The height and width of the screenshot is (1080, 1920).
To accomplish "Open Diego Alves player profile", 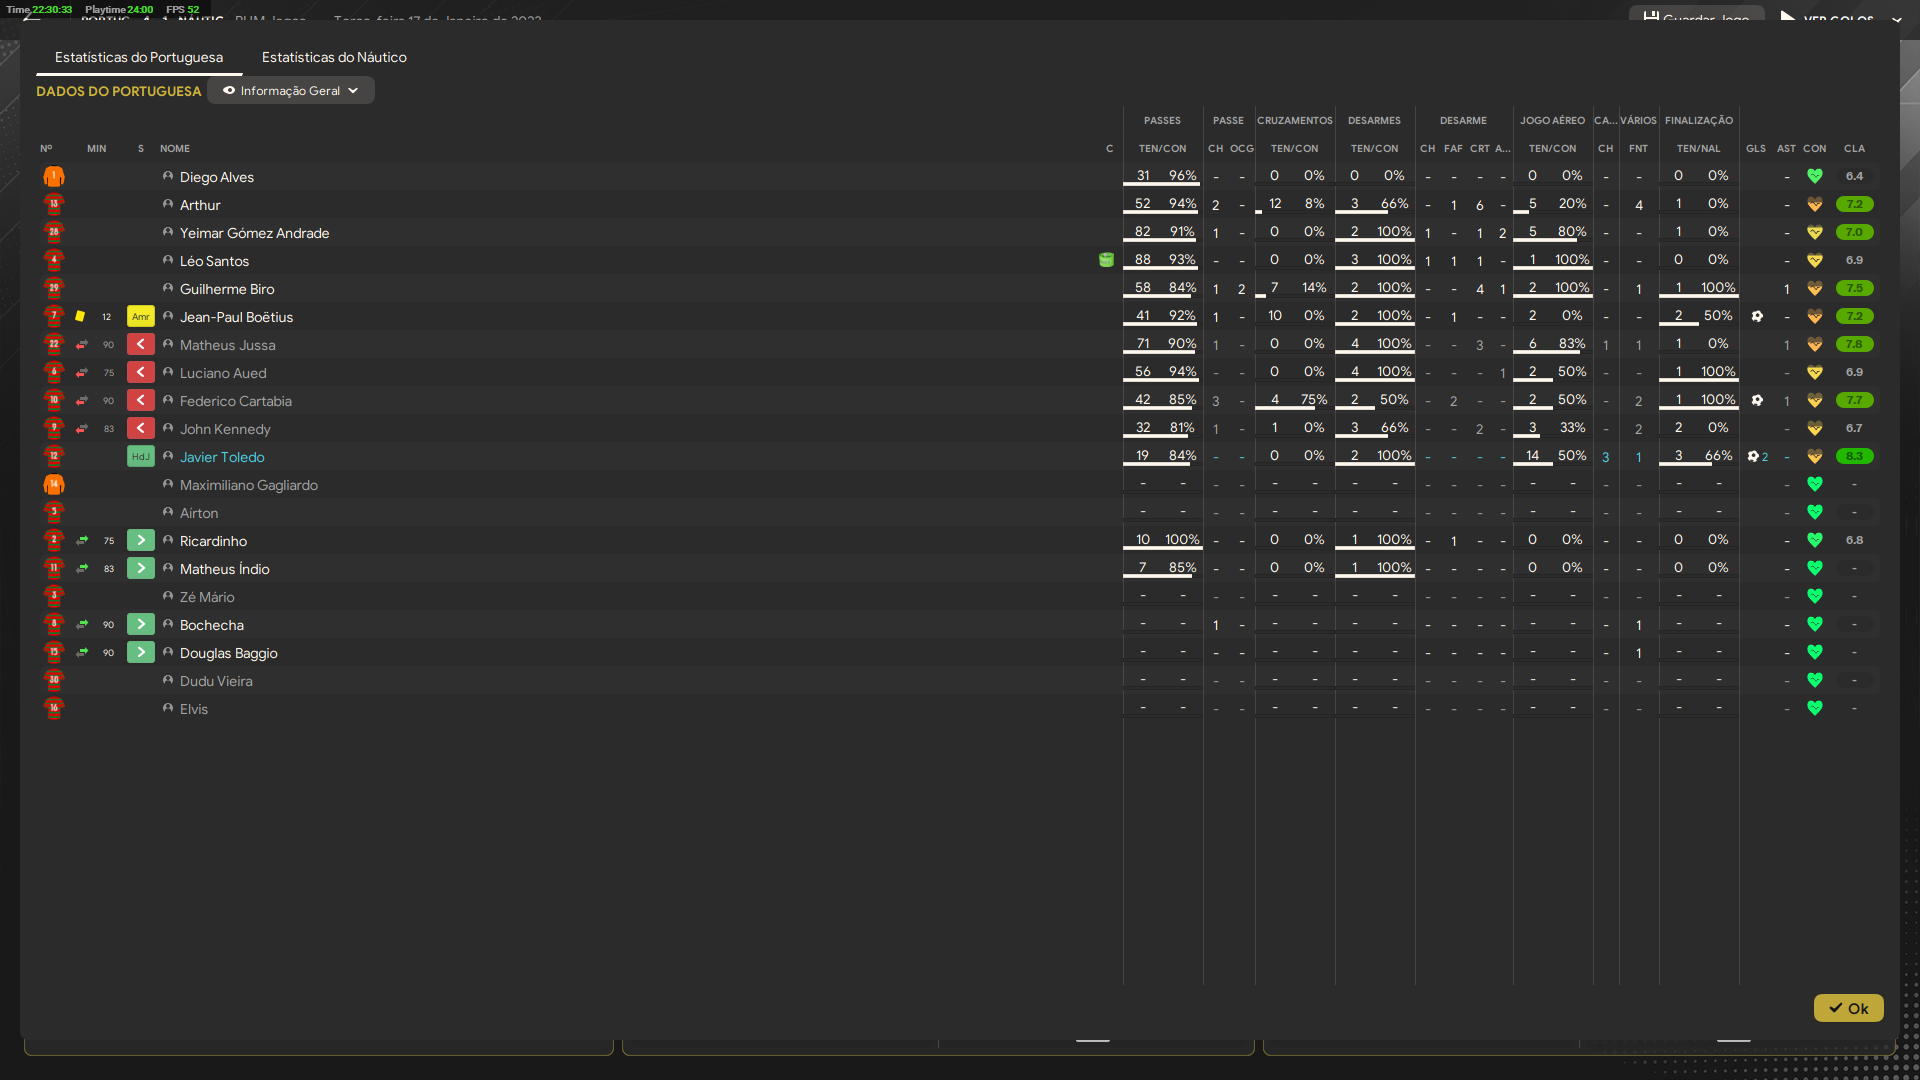I will coord(217,177).
